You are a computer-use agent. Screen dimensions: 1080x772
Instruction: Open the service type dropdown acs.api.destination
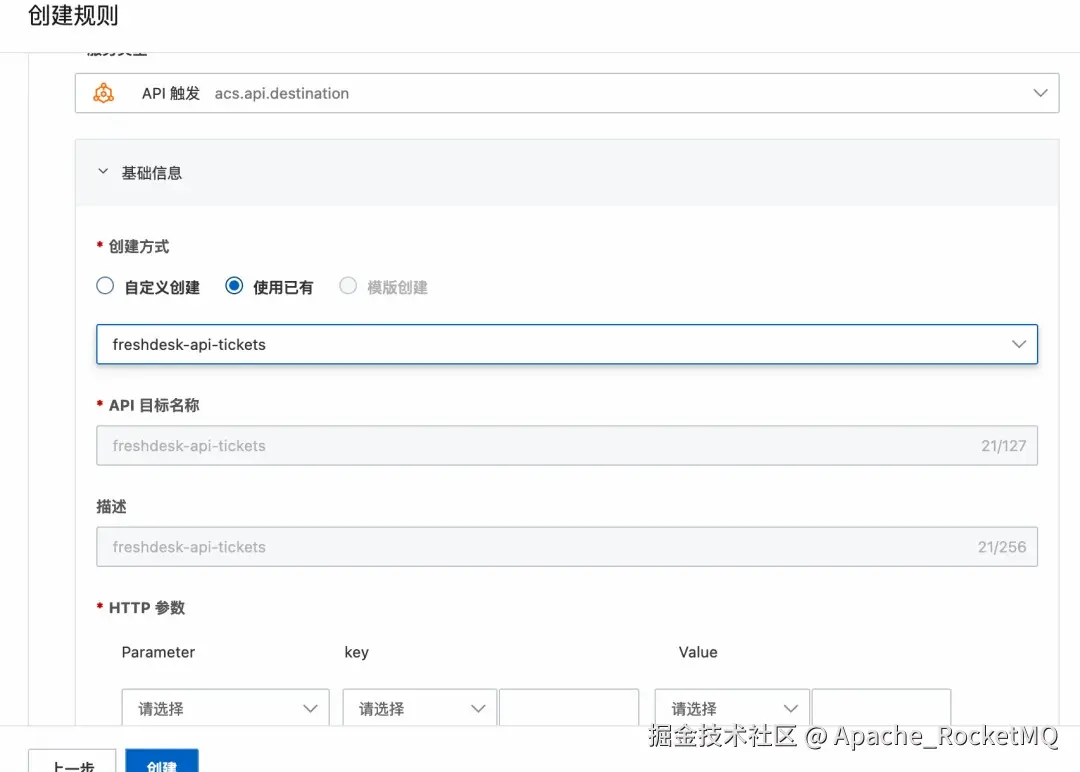(567, 93)
